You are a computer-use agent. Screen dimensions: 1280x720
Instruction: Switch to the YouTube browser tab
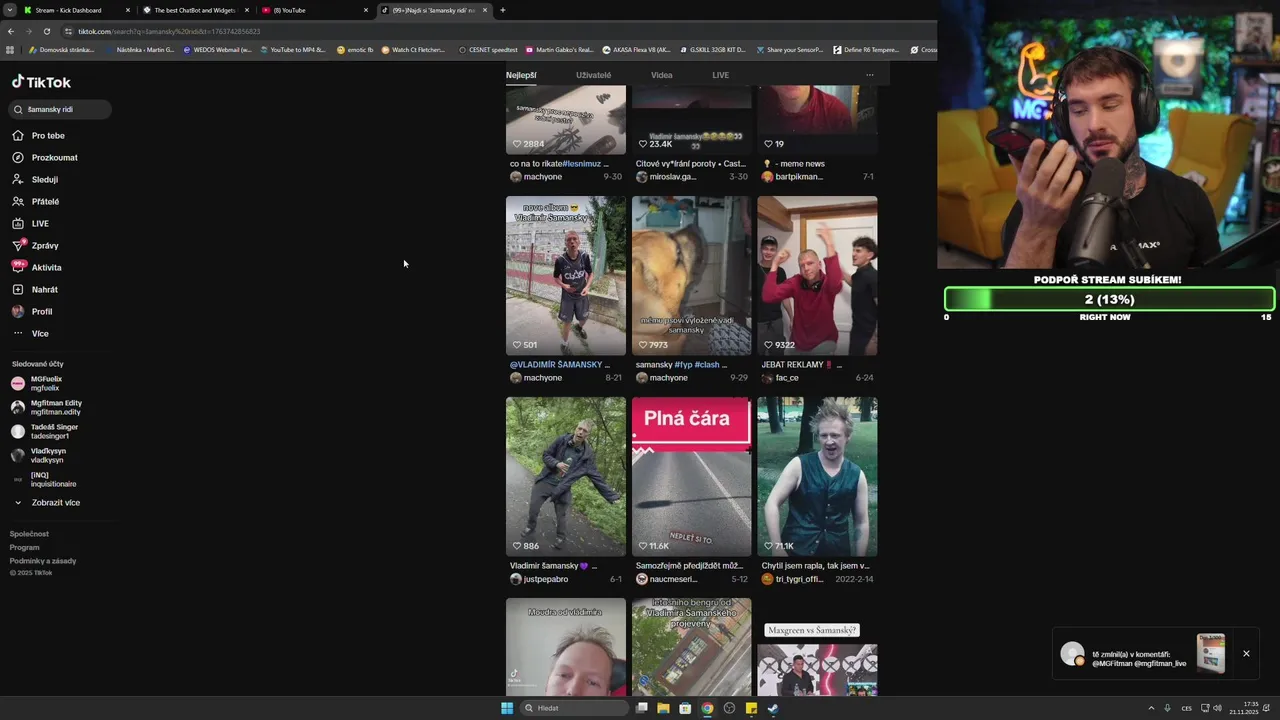[313, 10]
